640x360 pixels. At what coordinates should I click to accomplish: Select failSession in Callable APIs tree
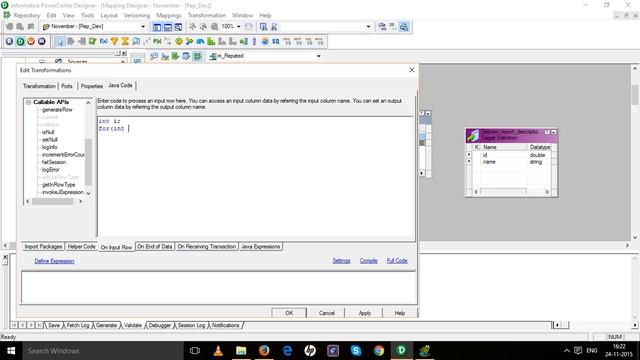pyautogui.click(x=53, y=162)
